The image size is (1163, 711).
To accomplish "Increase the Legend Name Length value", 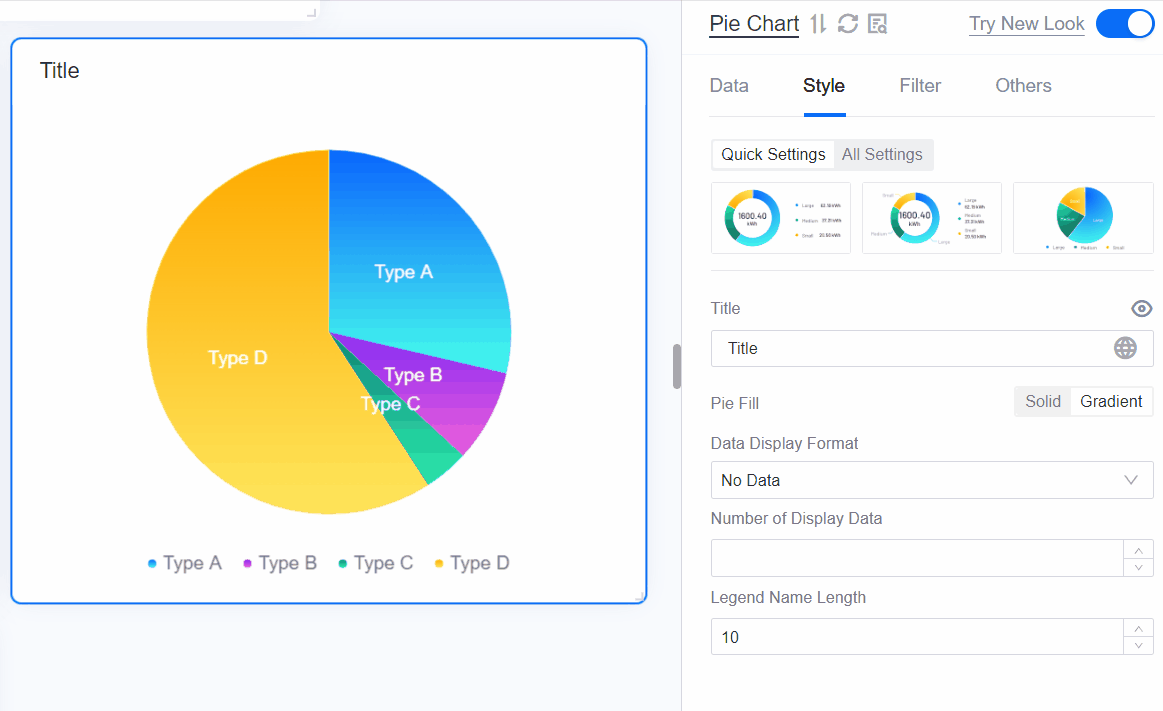I will [1138, 628].
